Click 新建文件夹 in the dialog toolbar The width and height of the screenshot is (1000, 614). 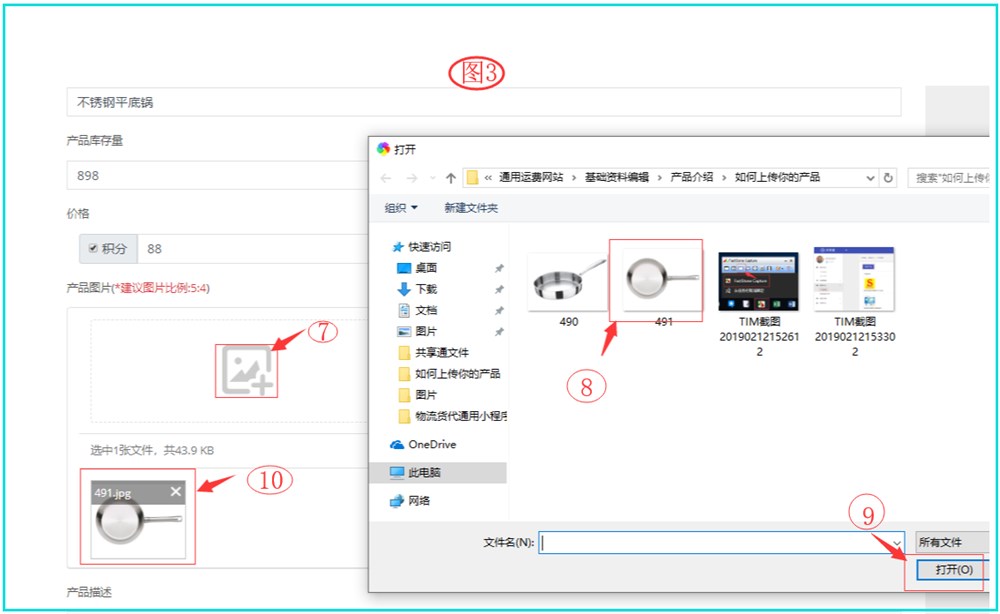pos(470,208)
